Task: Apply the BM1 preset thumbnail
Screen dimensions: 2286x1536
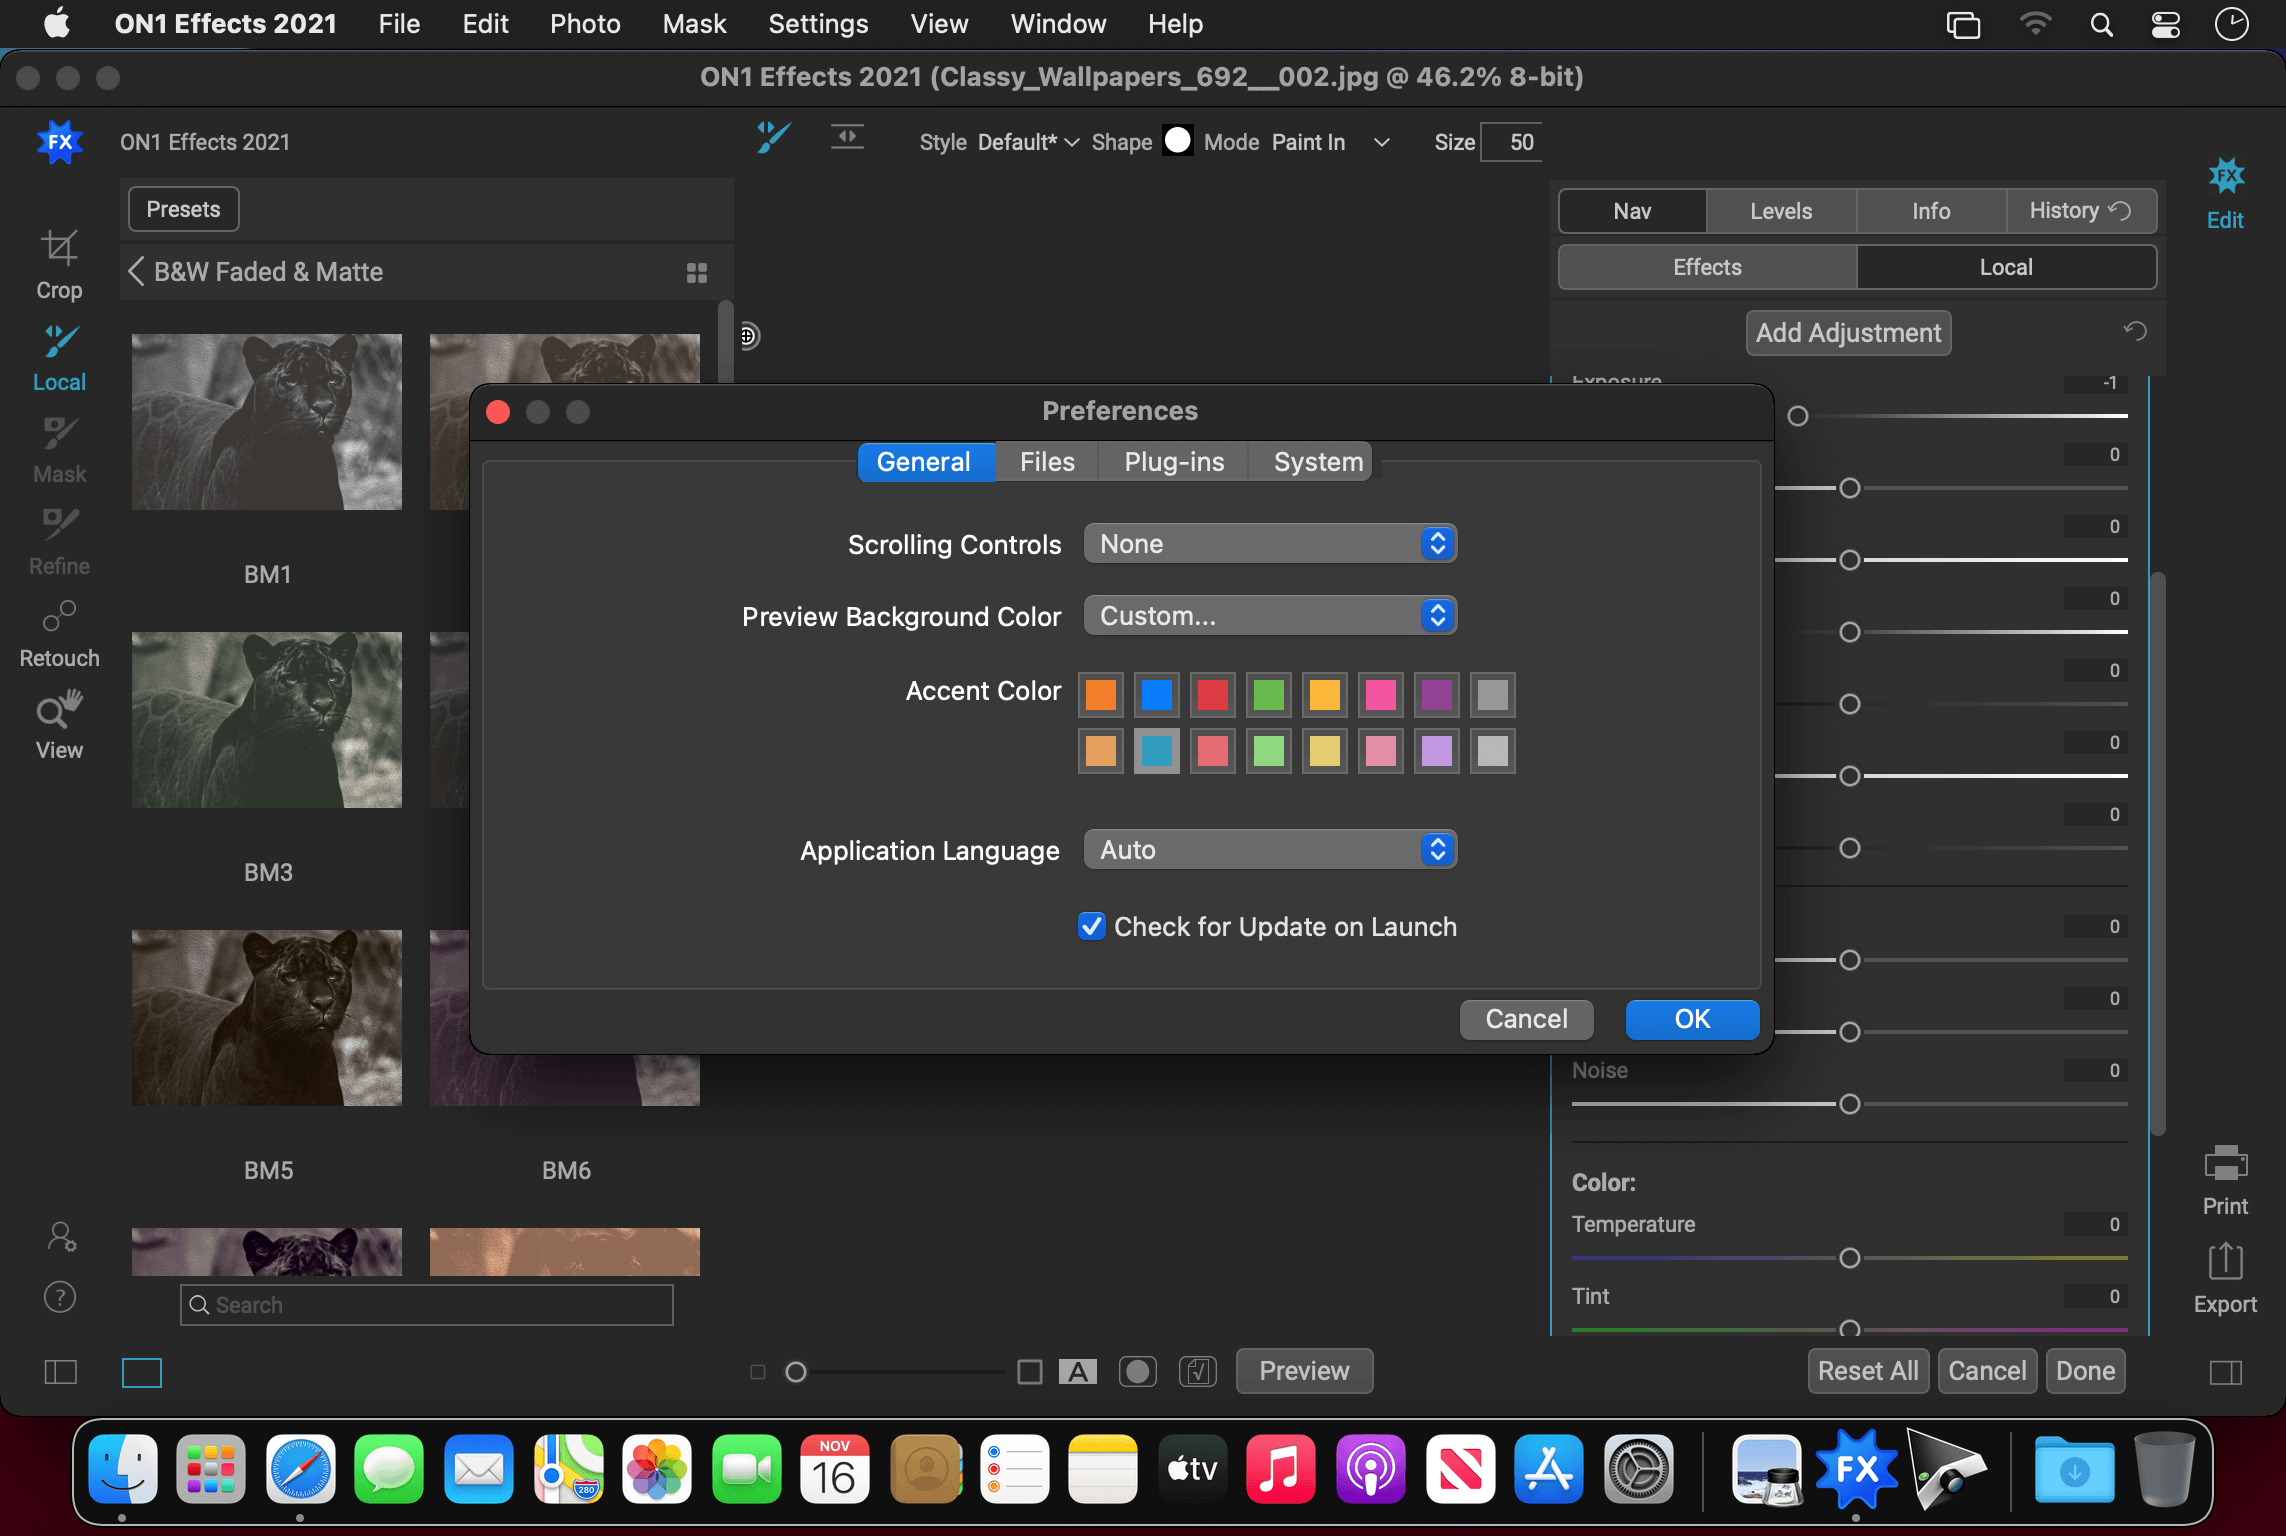Action: (x=267, y=422)
